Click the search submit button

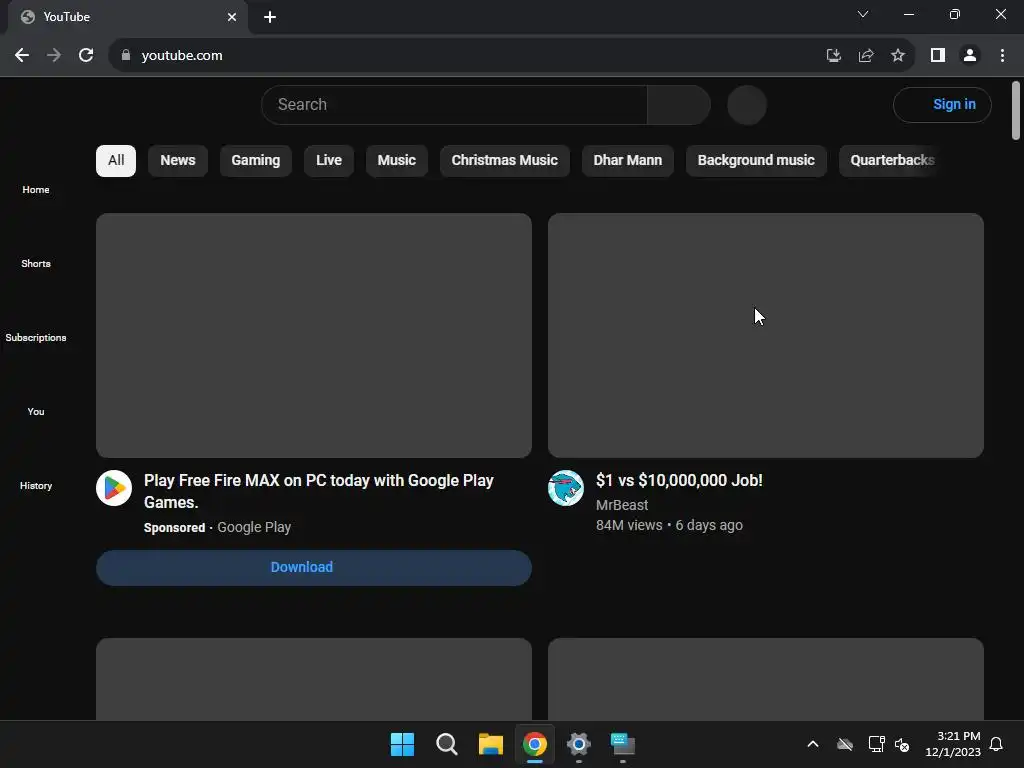click(679, 104)
